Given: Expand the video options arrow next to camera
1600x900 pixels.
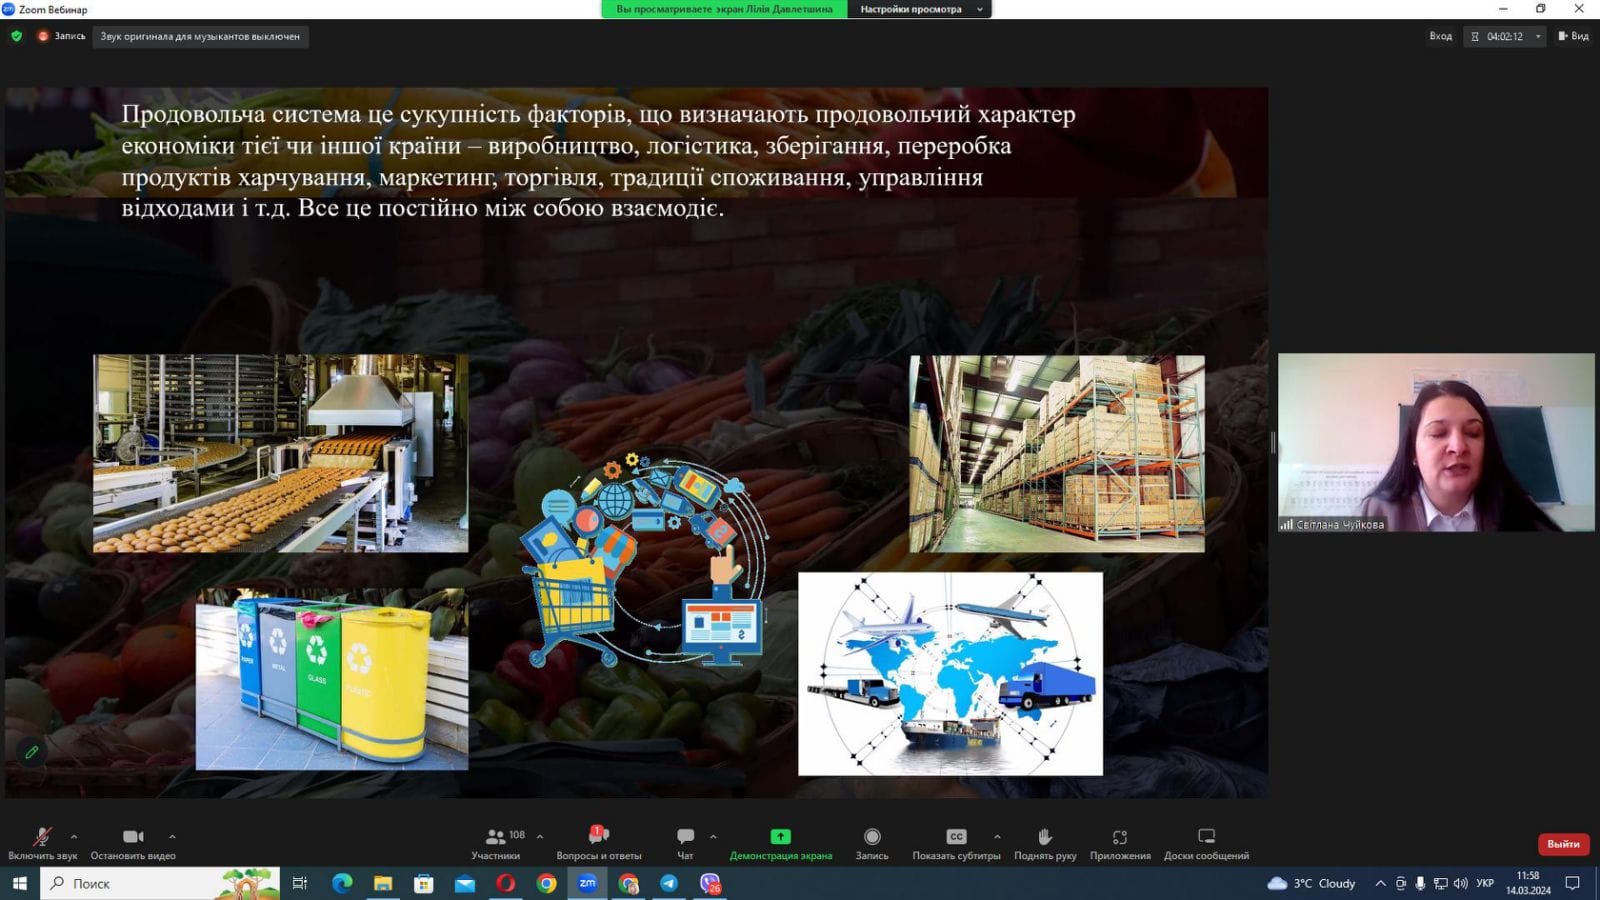Looking at the screenshot, I should tap(172, 836).
